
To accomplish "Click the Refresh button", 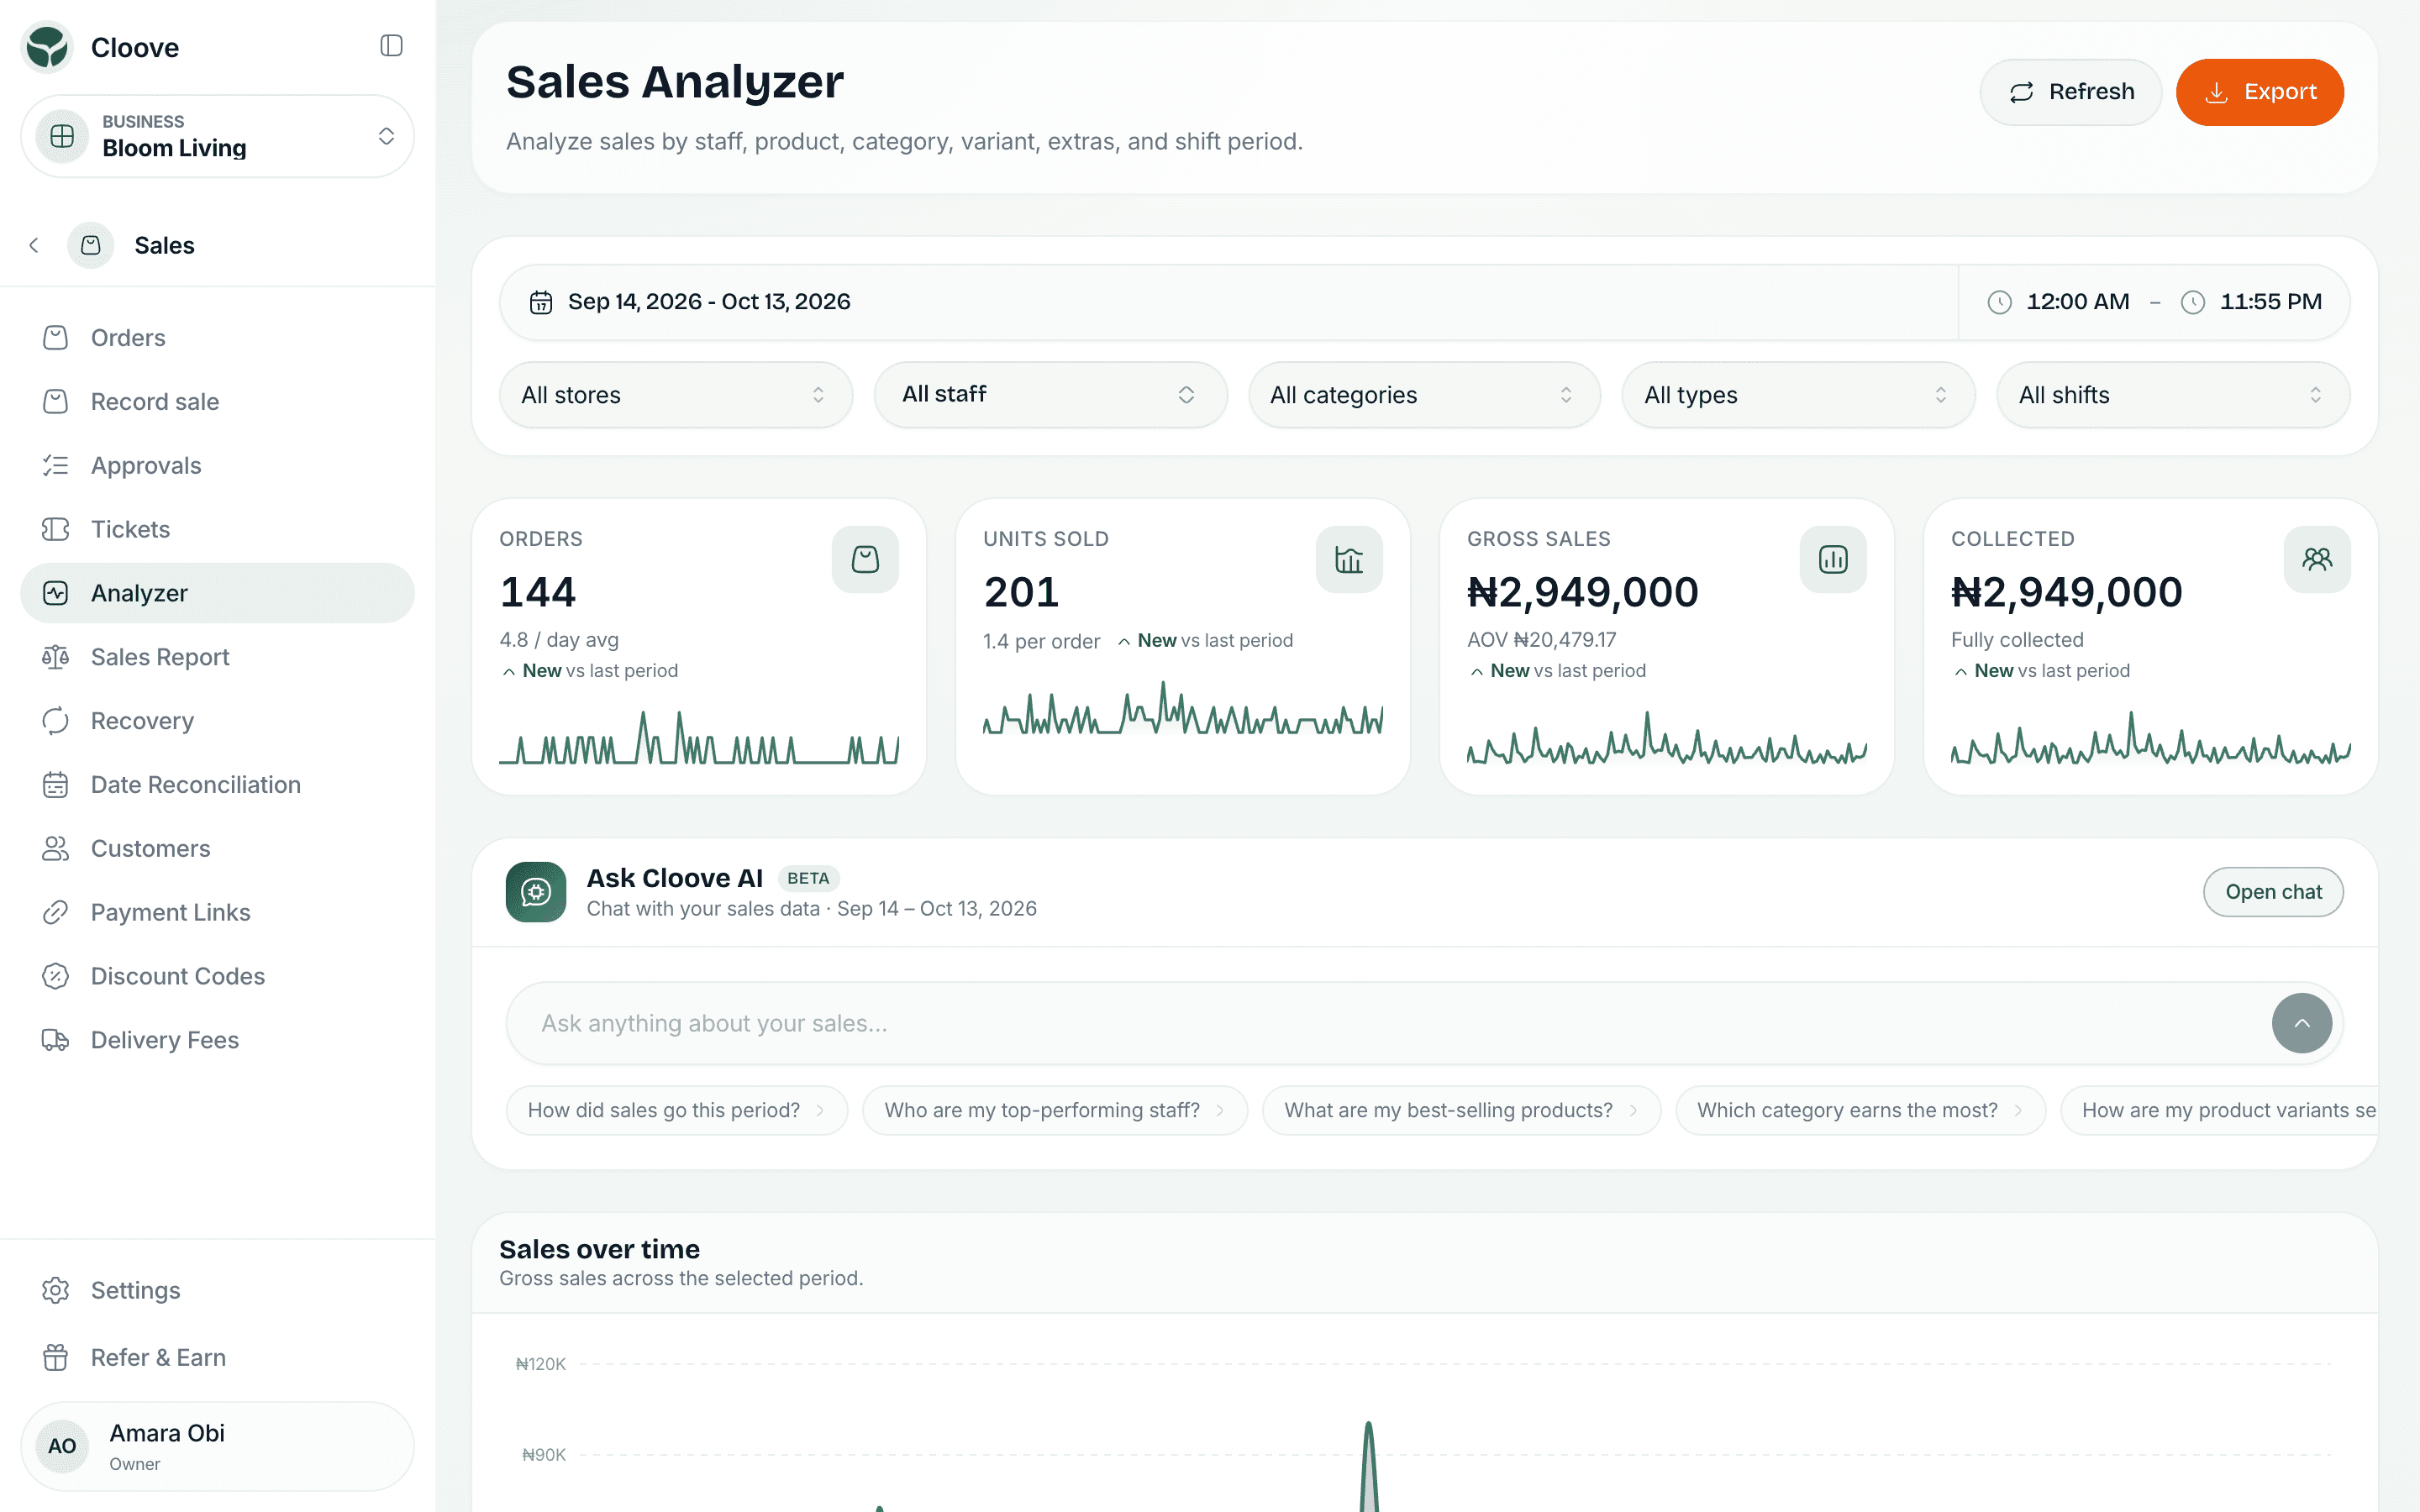I will tap(2070, 92).
